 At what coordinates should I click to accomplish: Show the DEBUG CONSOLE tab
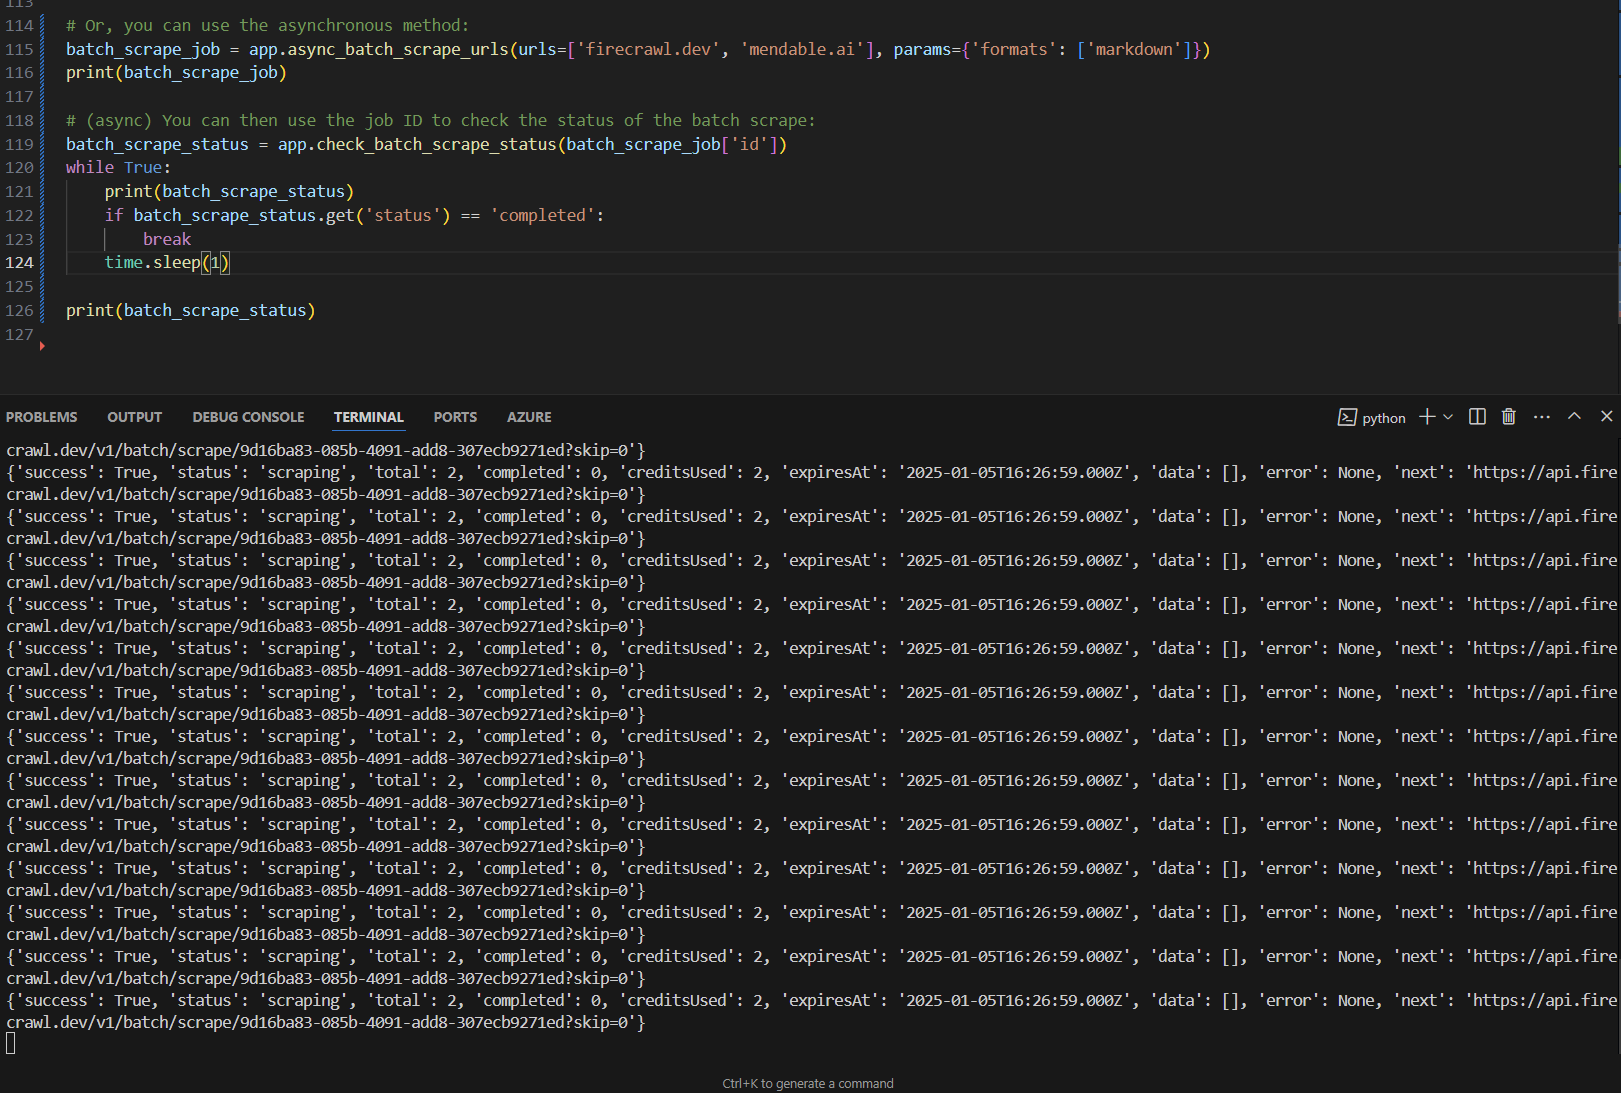pyautogui.click(x=248, y=417)
